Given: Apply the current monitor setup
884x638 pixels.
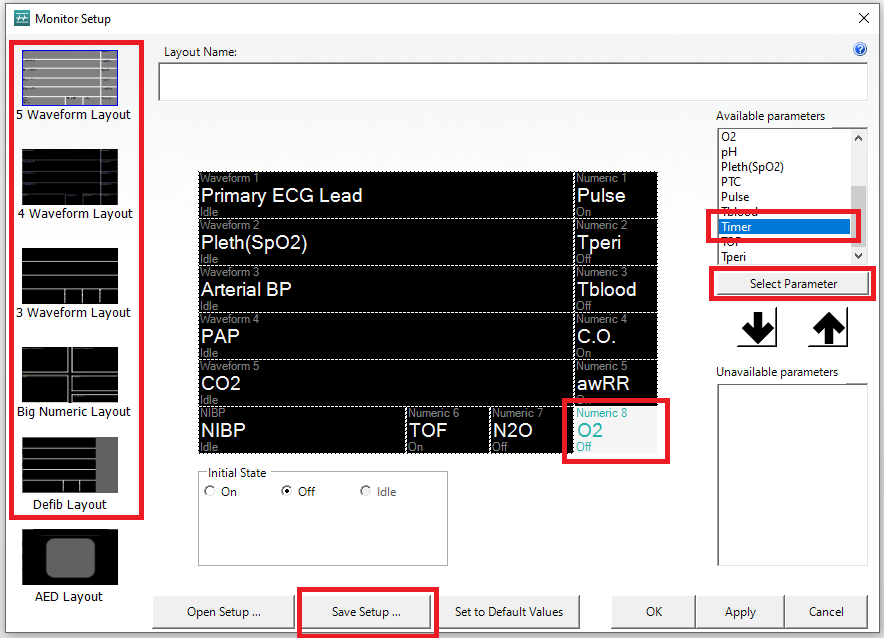Looking at the screenshot, I should point(739,611).
